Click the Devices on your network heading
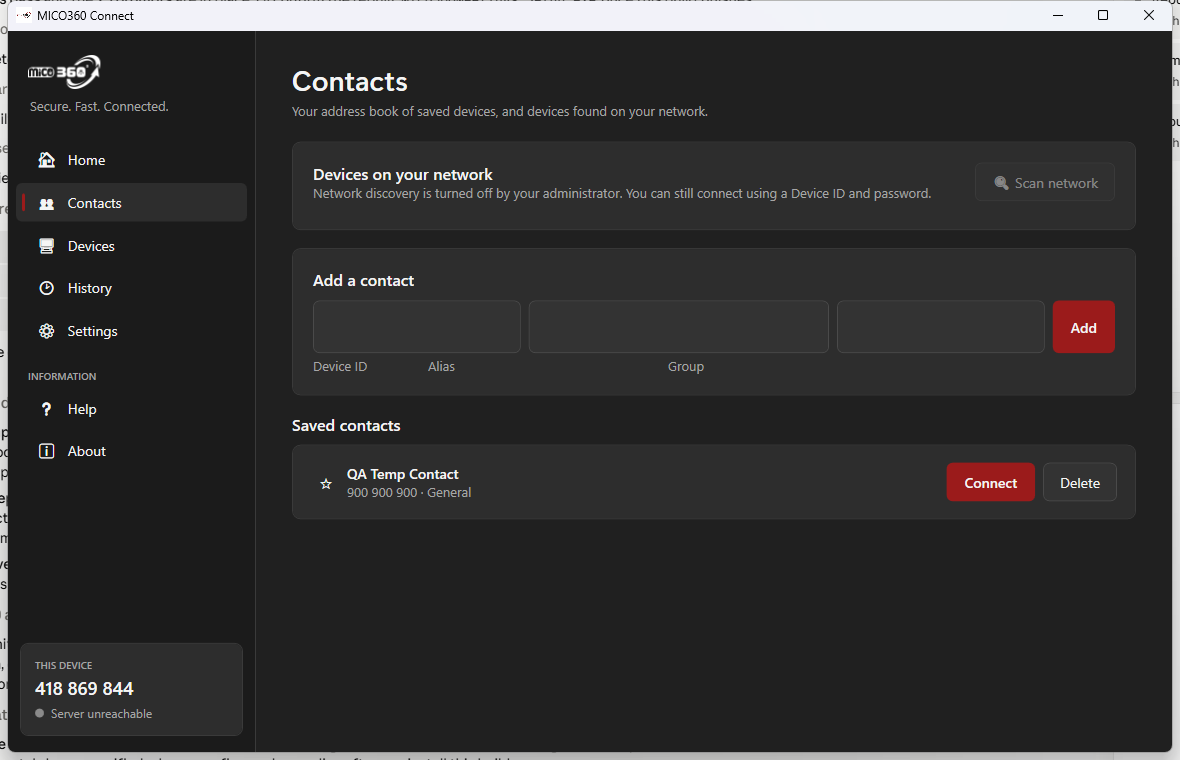The height and width of the screenshot is (760, 1180). (403, 175)
